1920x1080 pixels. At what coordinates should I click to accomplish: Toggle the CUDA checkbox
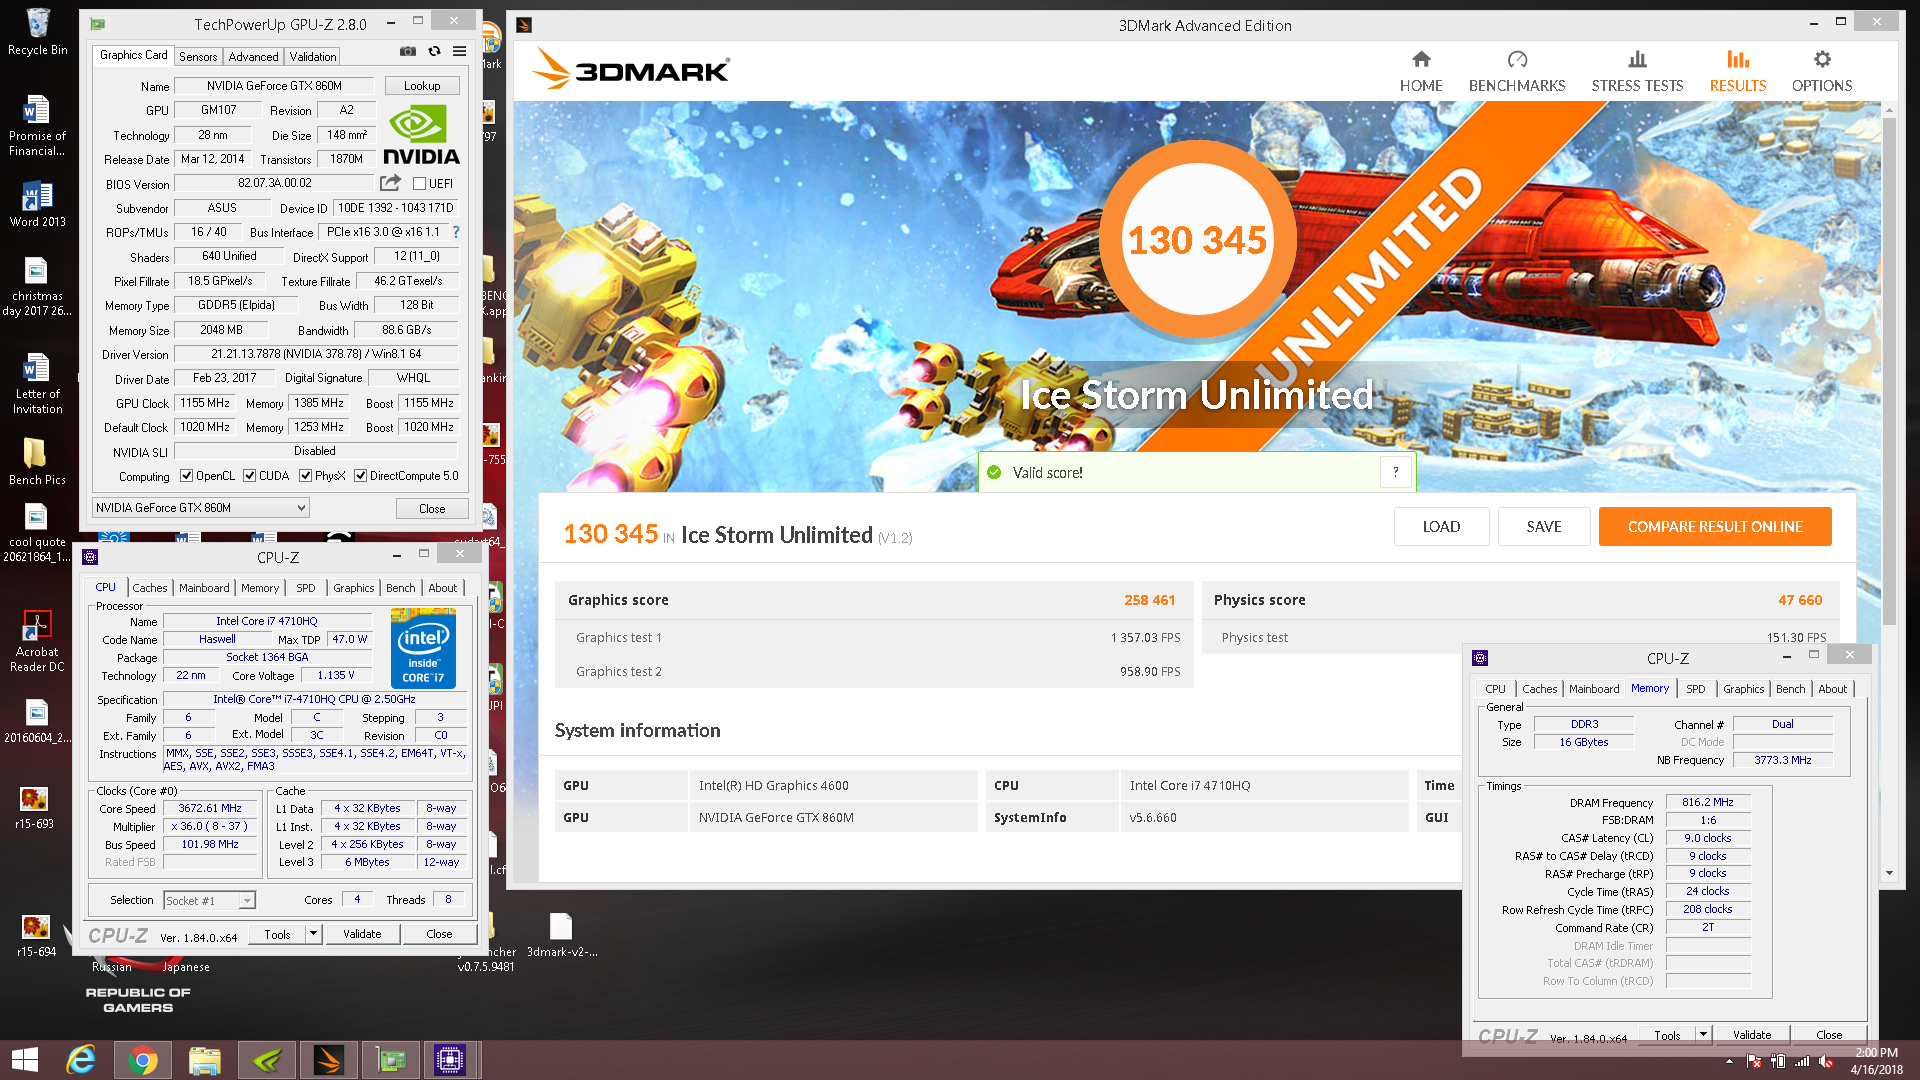click(249, 476)
